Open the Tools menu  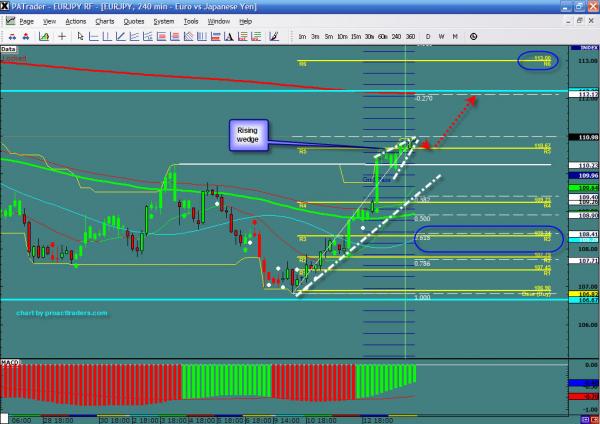(191, 20)
